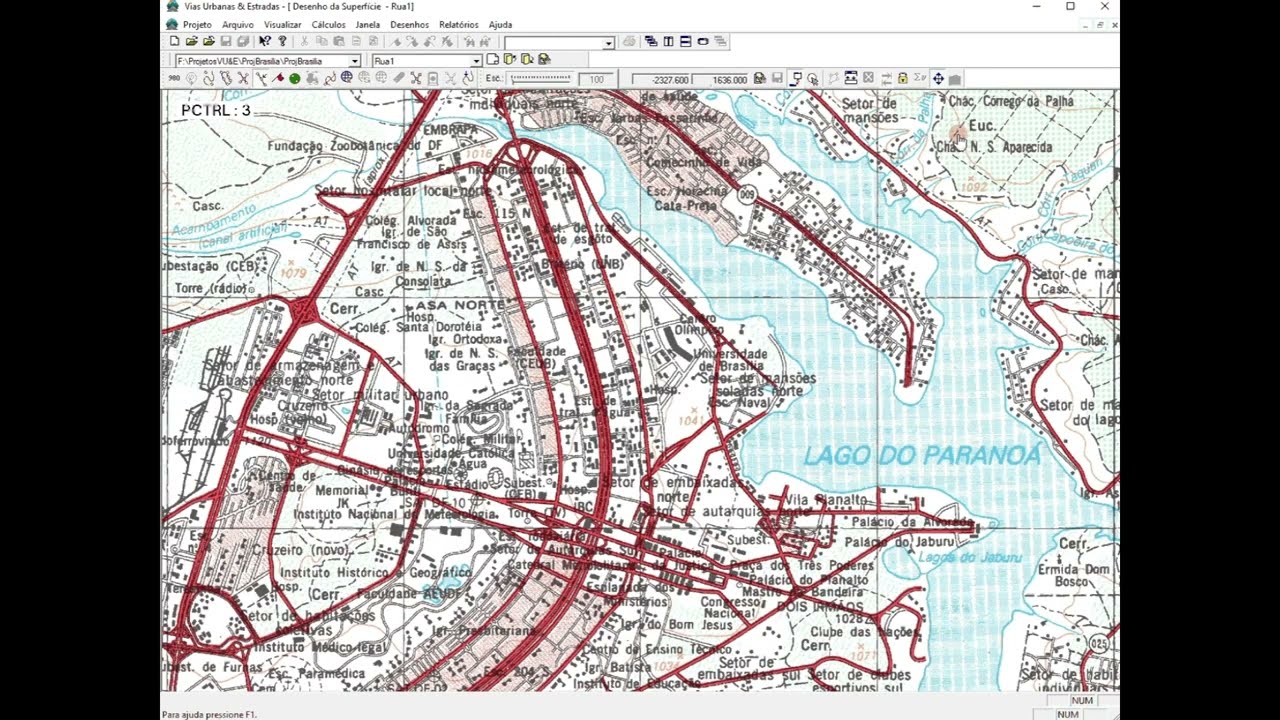Open the Janela menu
1280x720 pixels.
(368, 24)
